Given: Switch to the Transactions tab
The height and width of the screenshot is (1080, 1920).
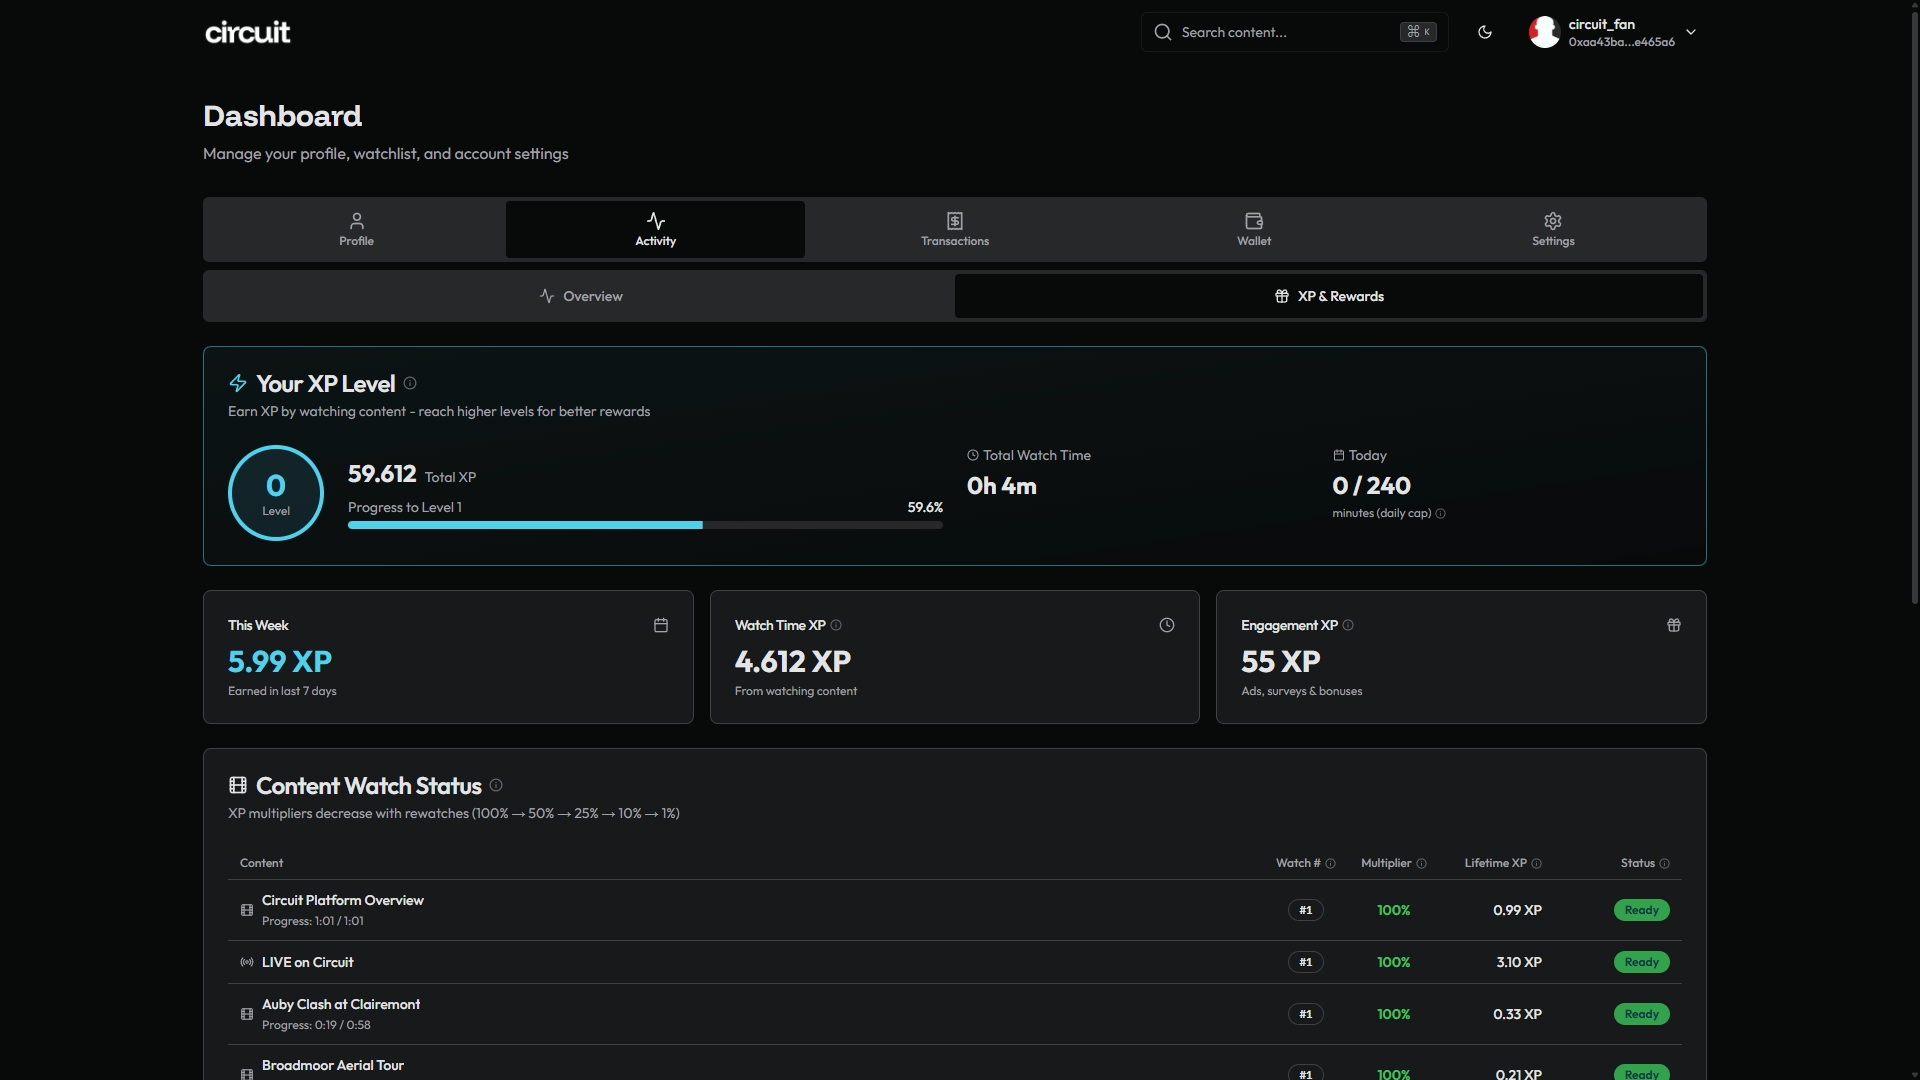Looking at the screenshot, I should [x=954, y=229].
